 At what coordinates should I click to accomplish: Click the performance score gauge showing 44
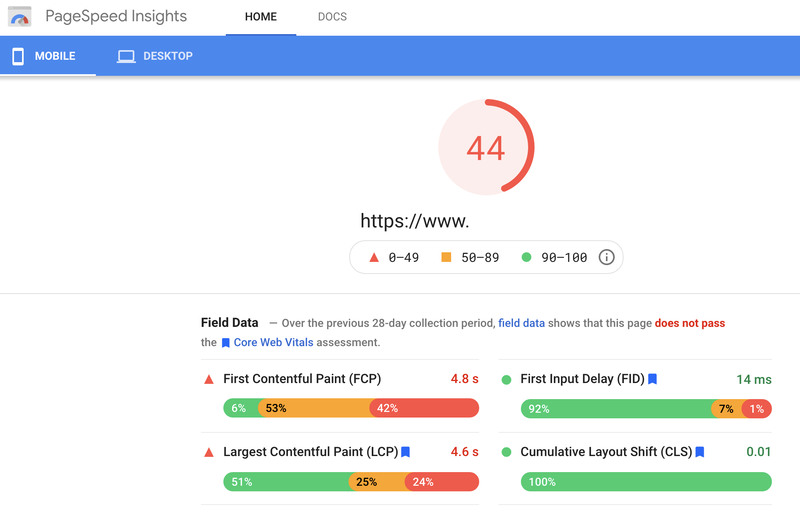point(486,147)
